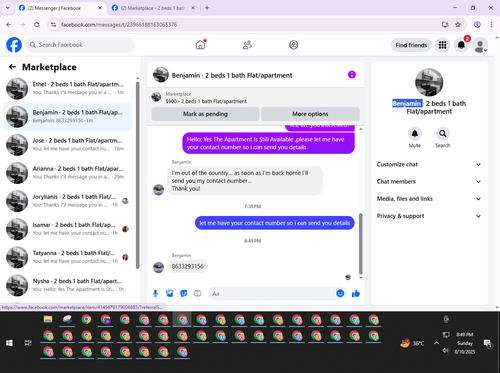The height and width of the screenshot is (373, 500).
Task: Open the Friends icon in top navigation
Action: pos(247,45)
